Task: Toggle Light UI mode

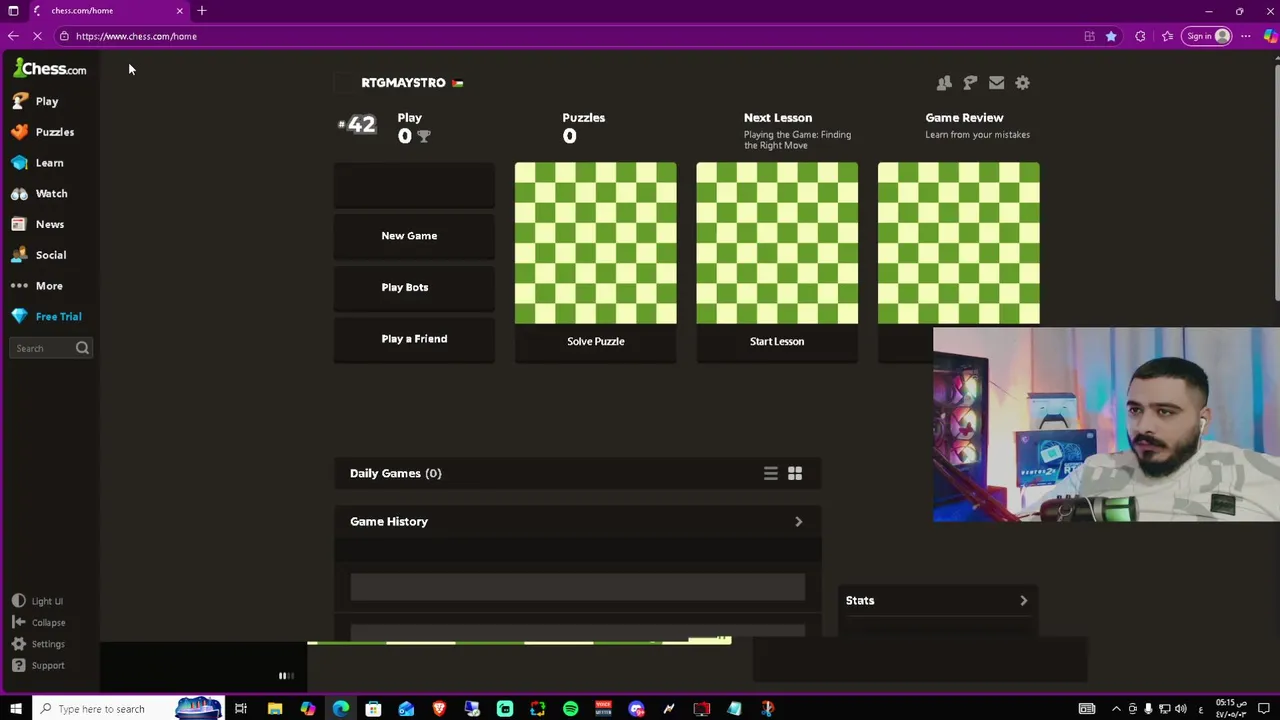Action: [37, 601]
